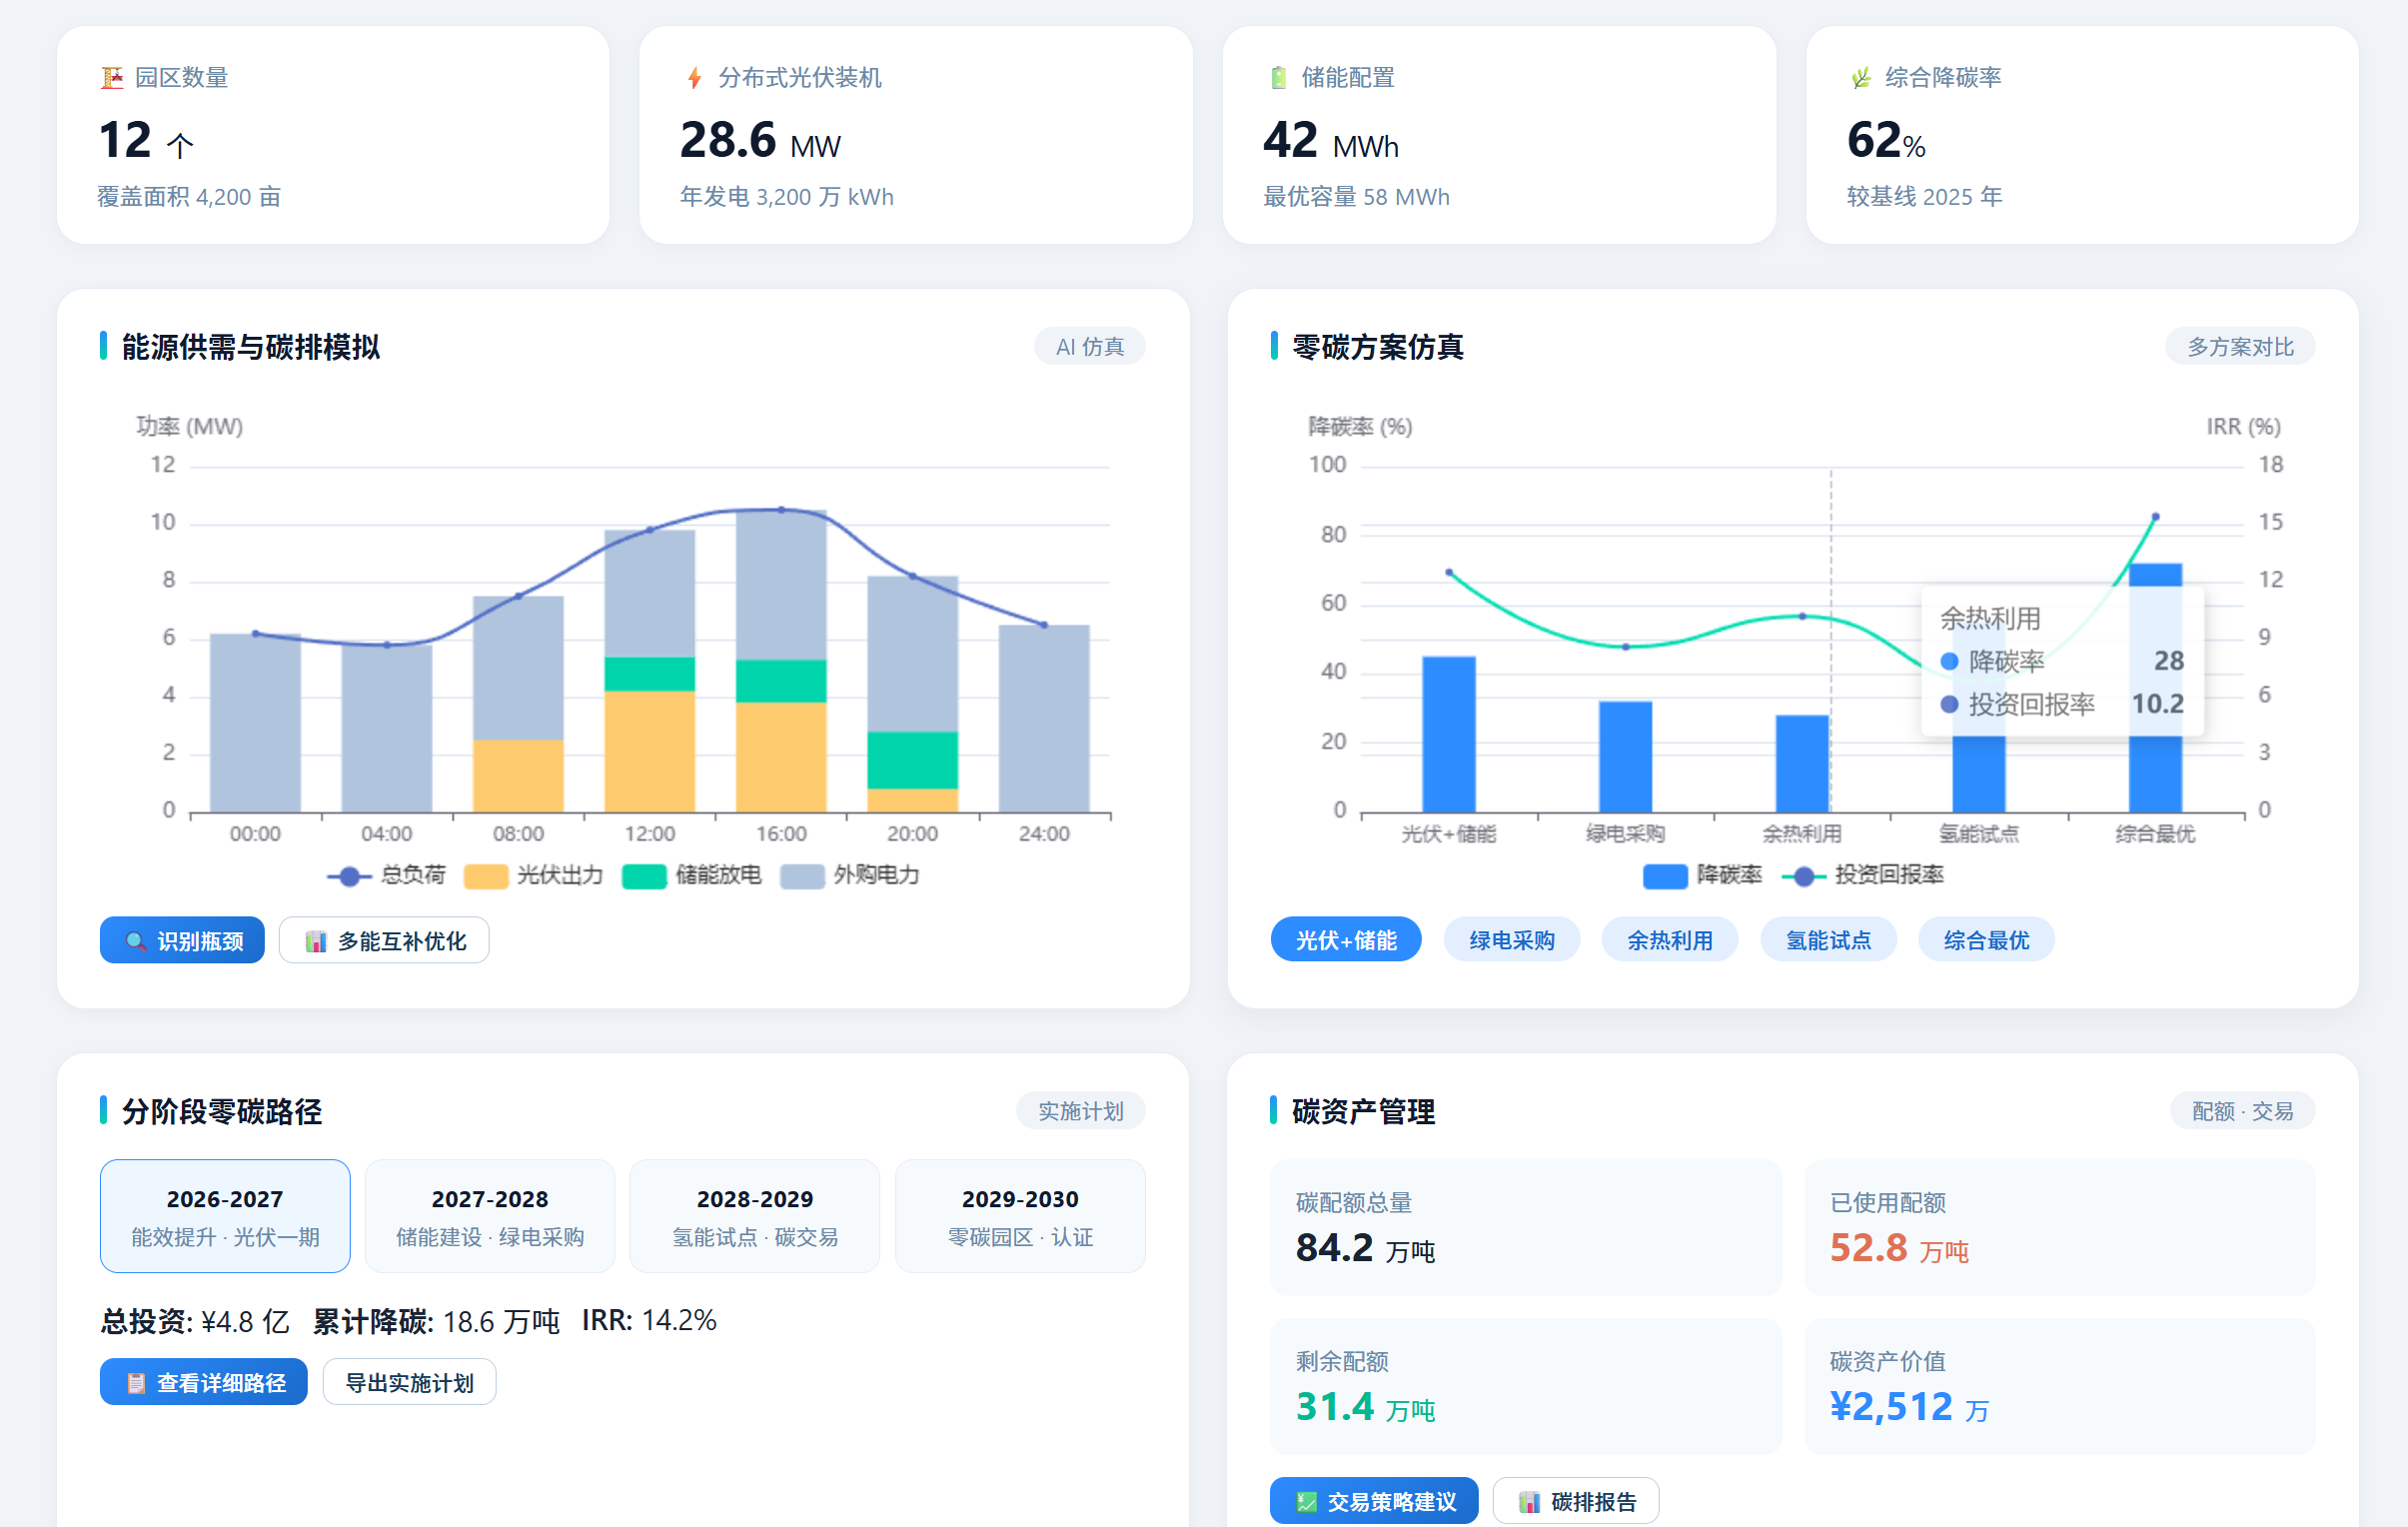Click the lightning bolt photovoltaic icon
Screen dimensions: 2408x1527
click(695, 77)
